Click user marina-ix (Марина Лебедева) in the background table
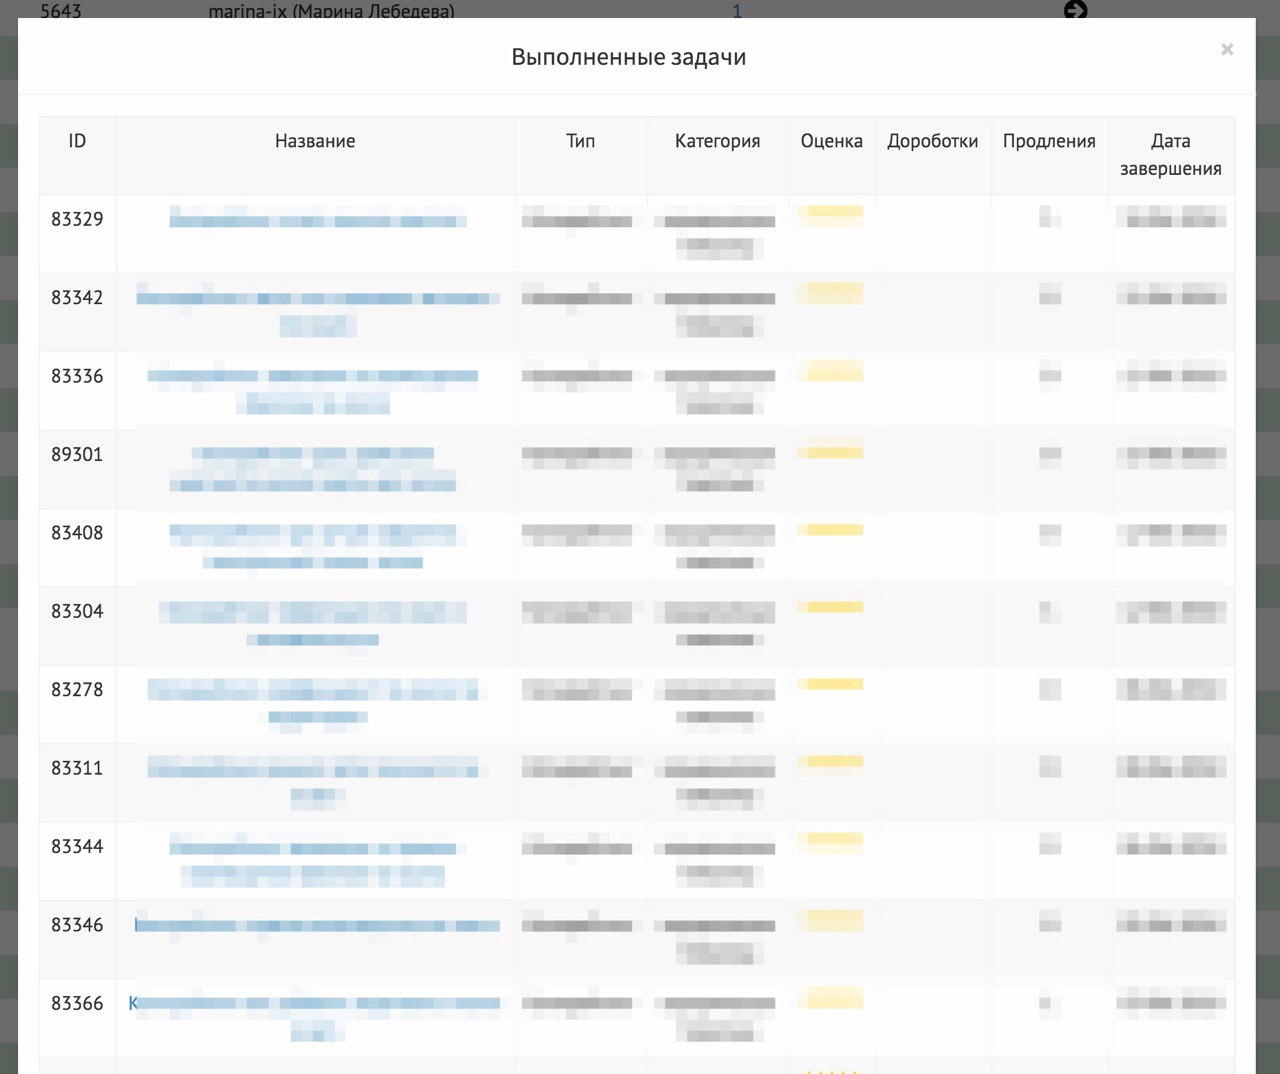The width and height of the screenshot is (1280, 1074). click(x=331, y=10)
